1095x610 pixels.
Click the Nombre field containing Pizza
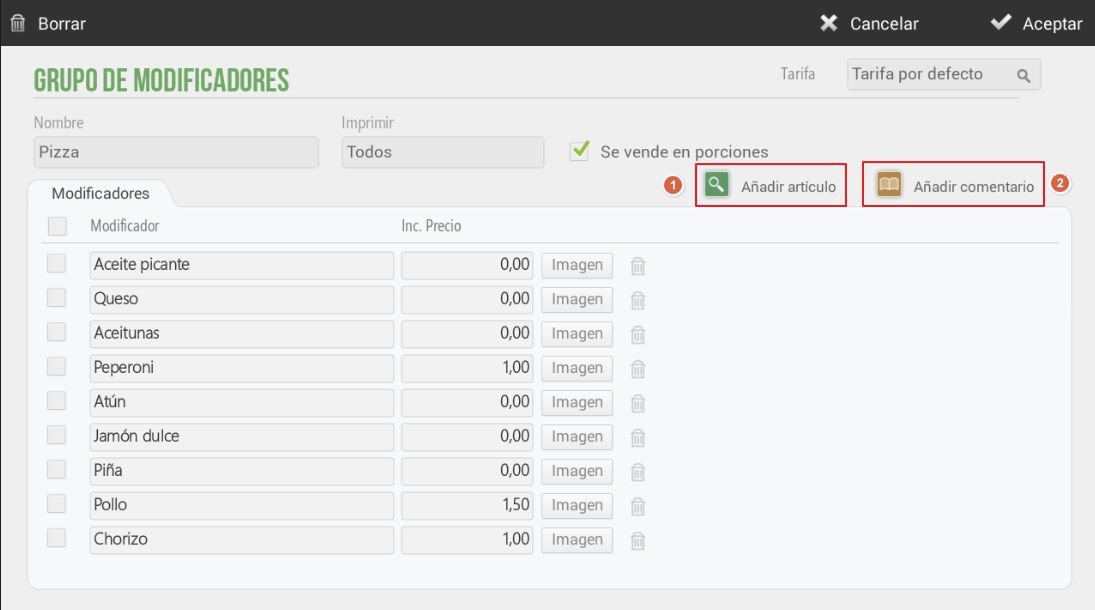click(176, 152)
